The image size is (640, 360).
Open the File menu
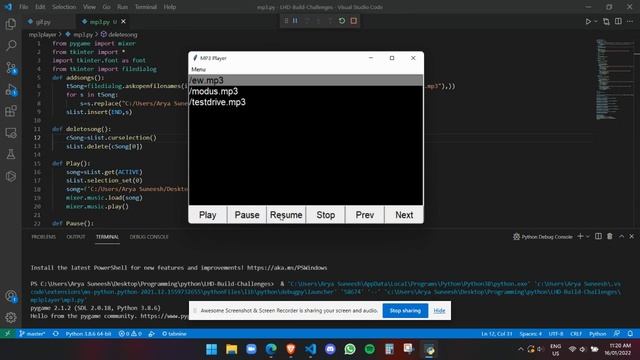point(24,7)
